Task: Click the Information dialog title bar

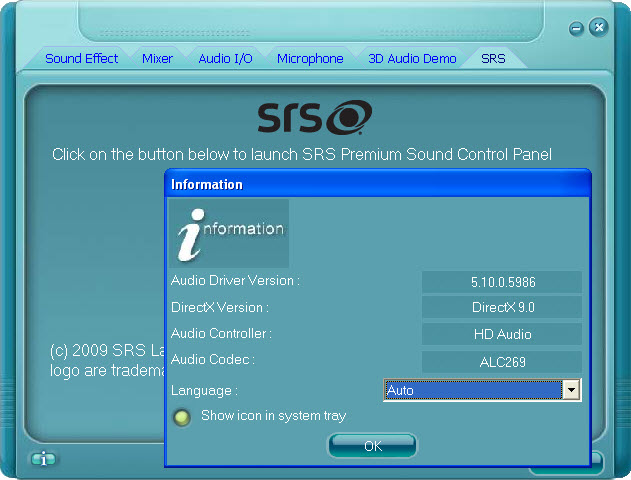Action: click(x=377, y=184)
